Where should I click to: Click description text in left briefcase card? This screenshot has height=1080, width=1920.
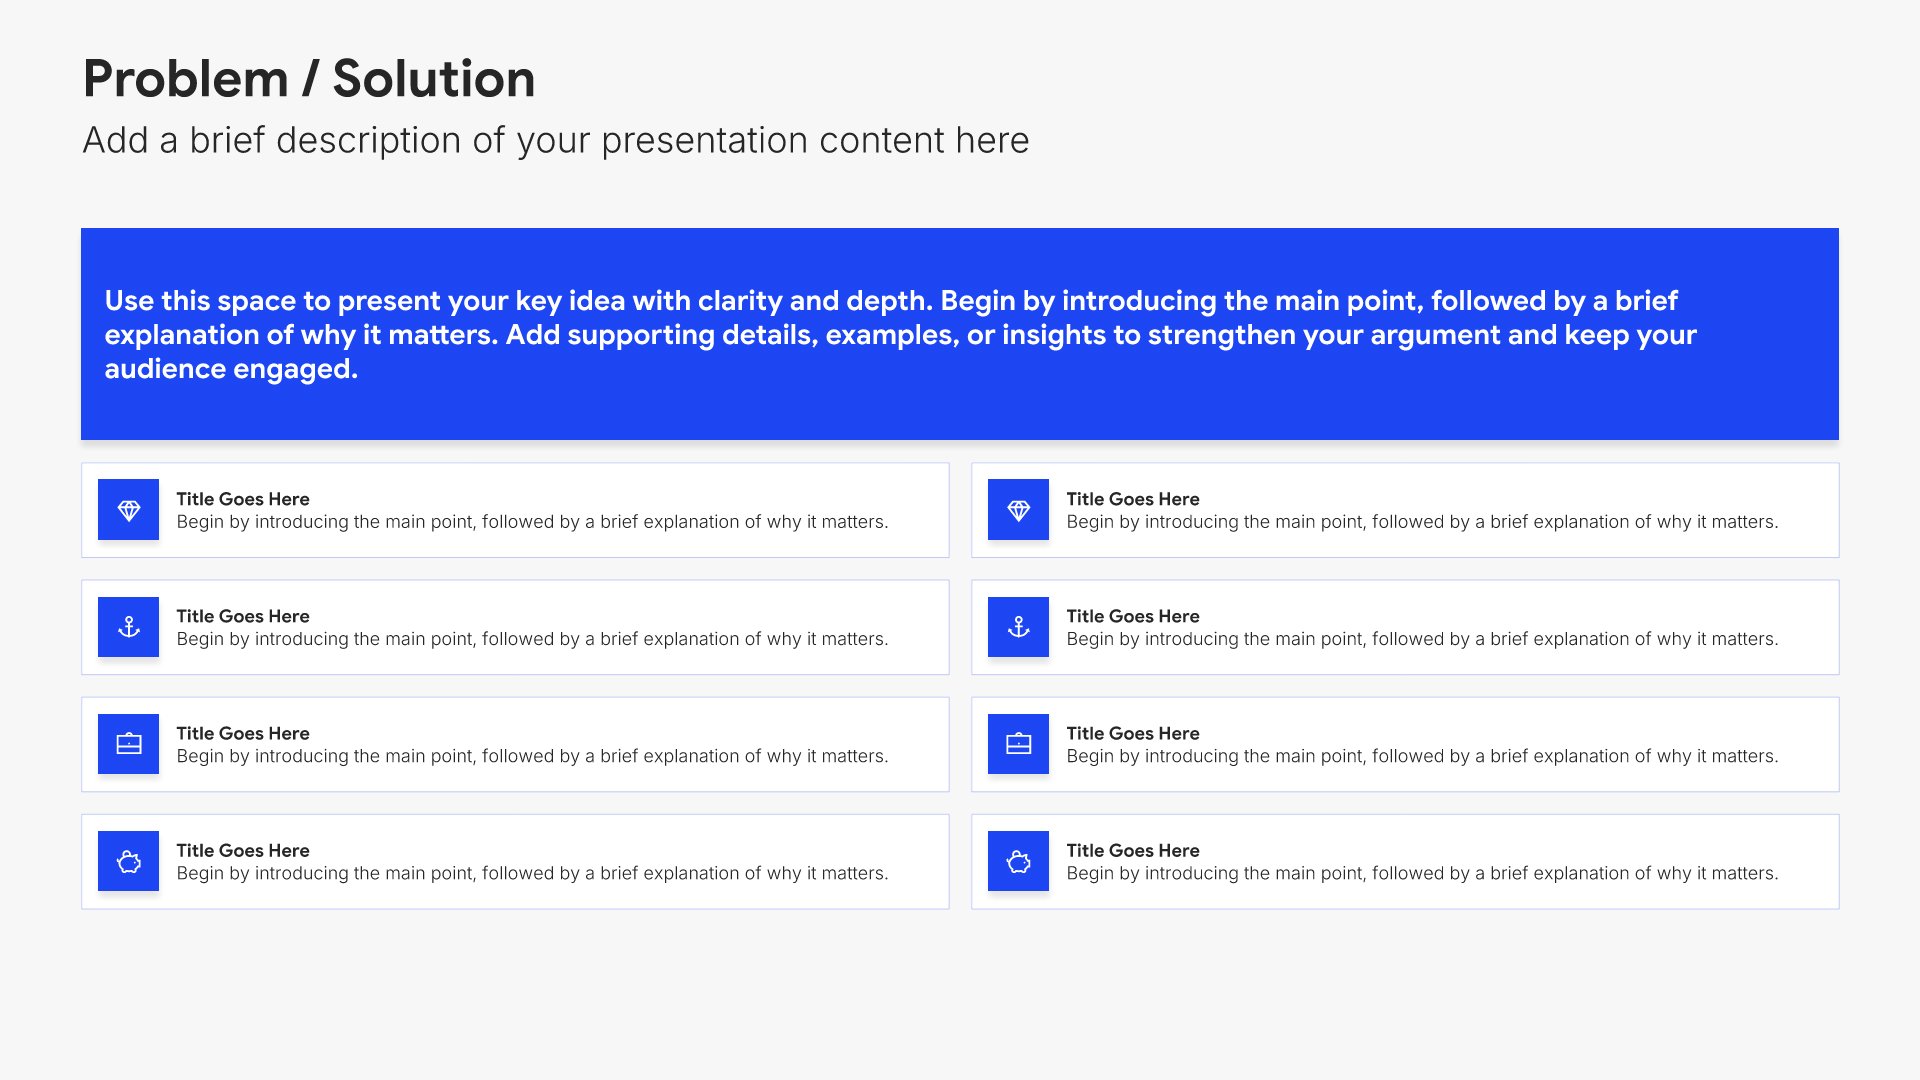pyautogui.click(x=532, y=756)
